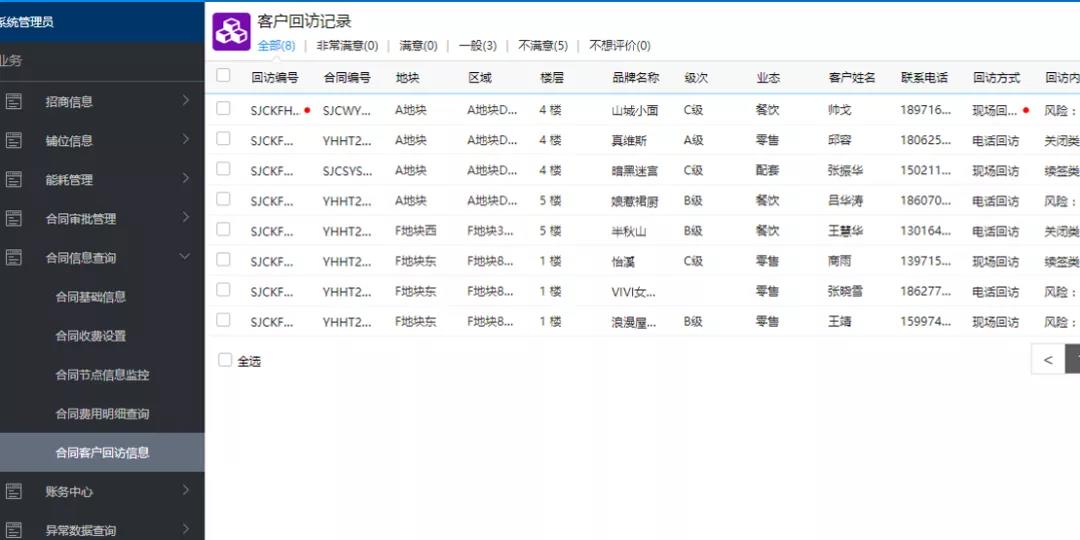
Task: Select the header checkbox in table
Action: point(223,75)
